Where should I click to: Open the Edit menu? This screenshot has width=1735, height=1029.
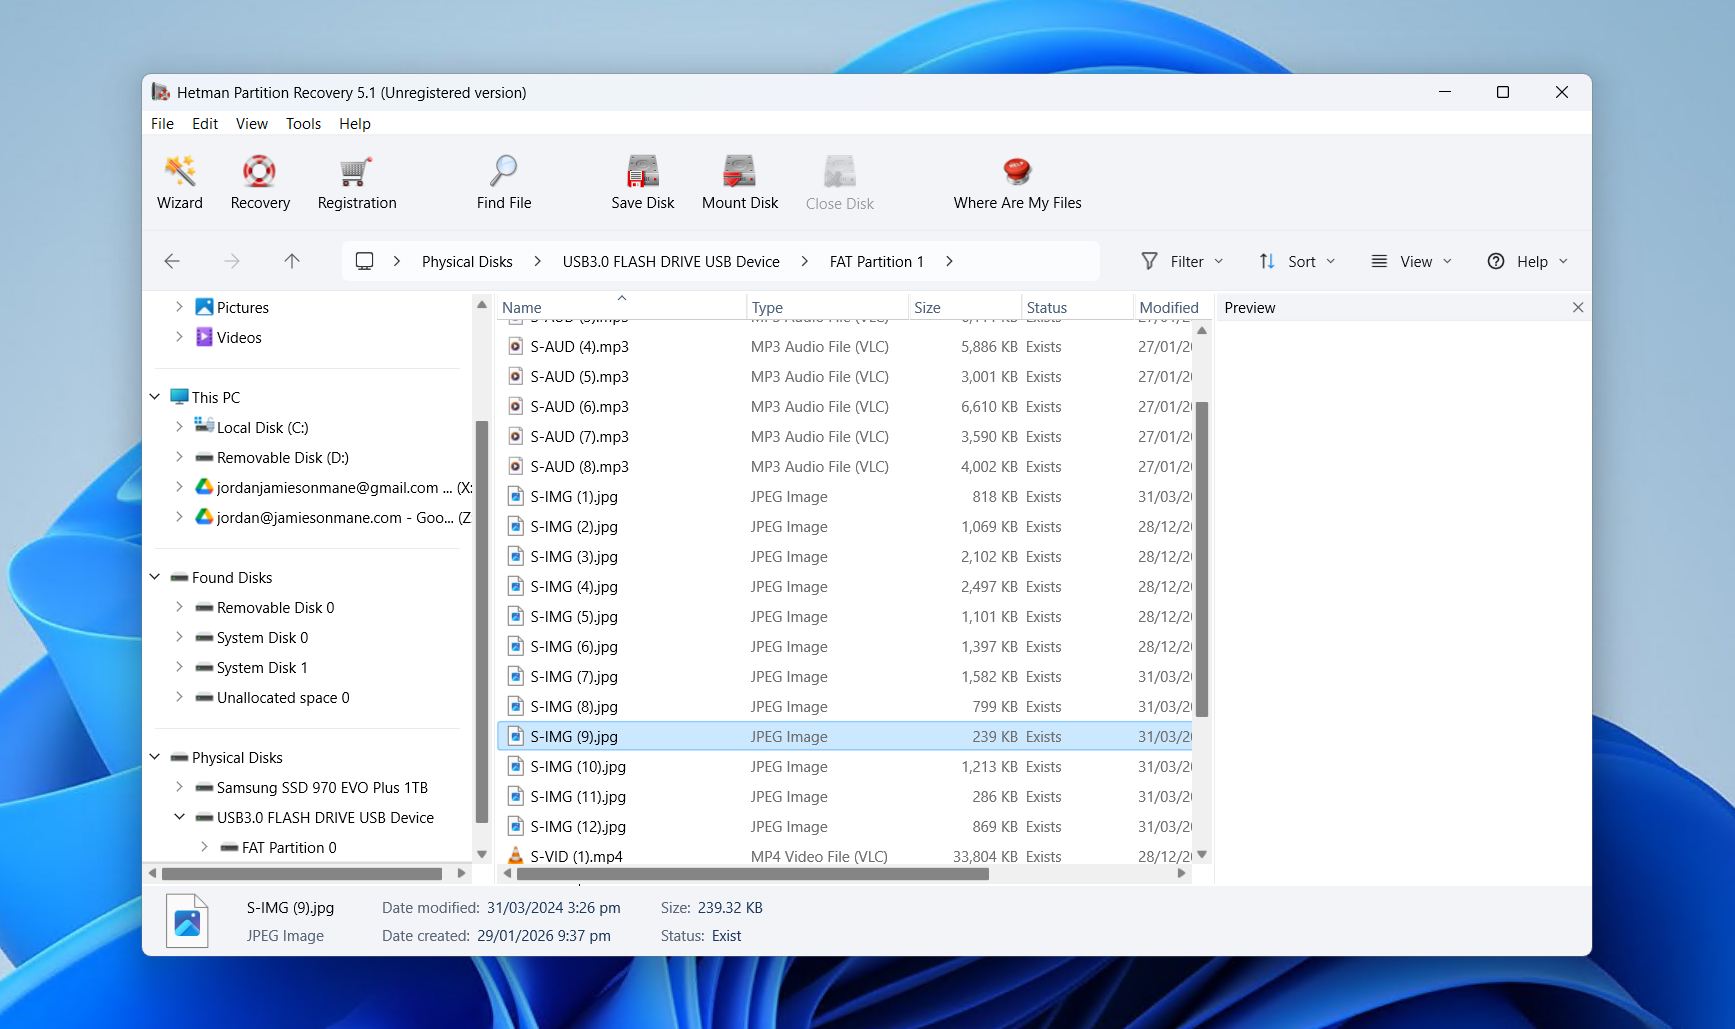[x=204, y=123]
